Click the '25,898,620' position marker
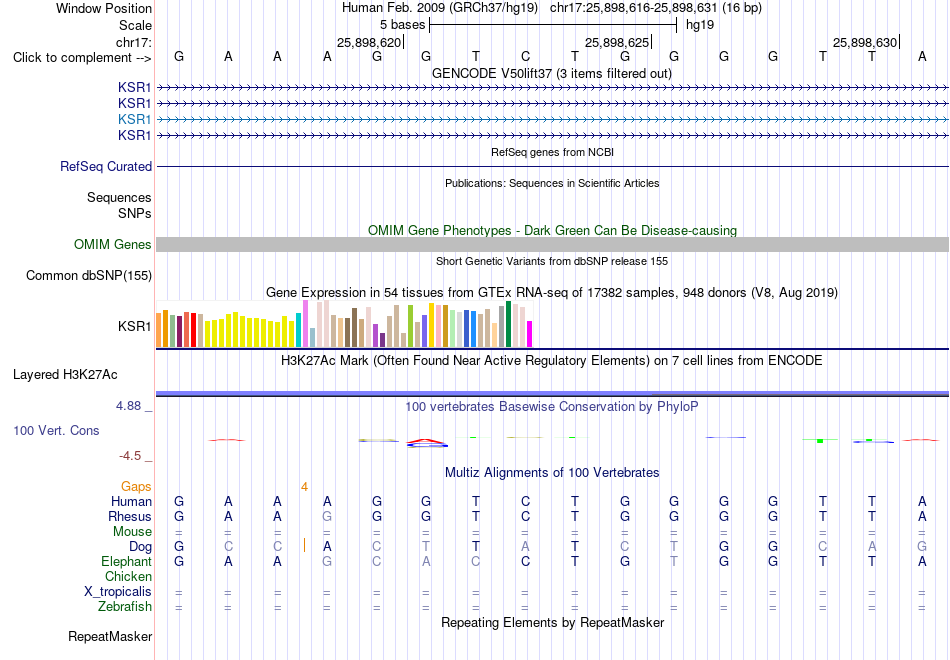950x660 pixels. 369,42
